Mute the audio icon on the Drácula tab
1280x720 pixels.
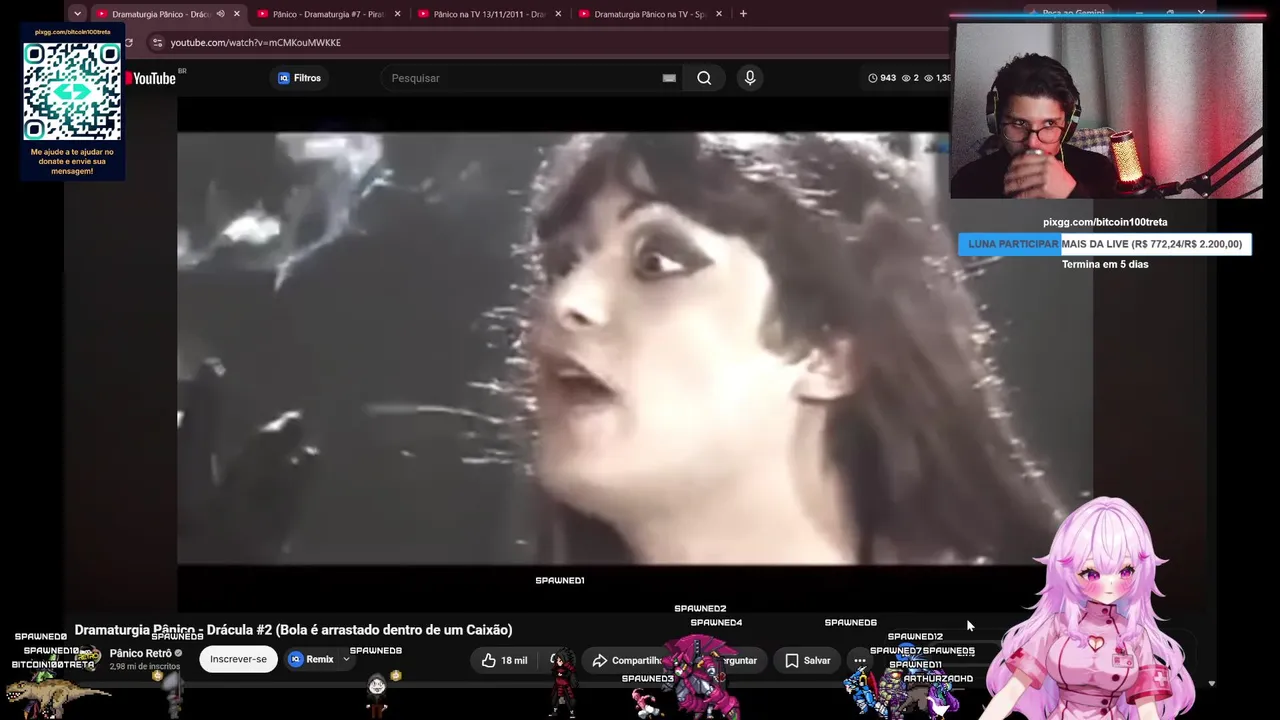(x=220, y=14)
